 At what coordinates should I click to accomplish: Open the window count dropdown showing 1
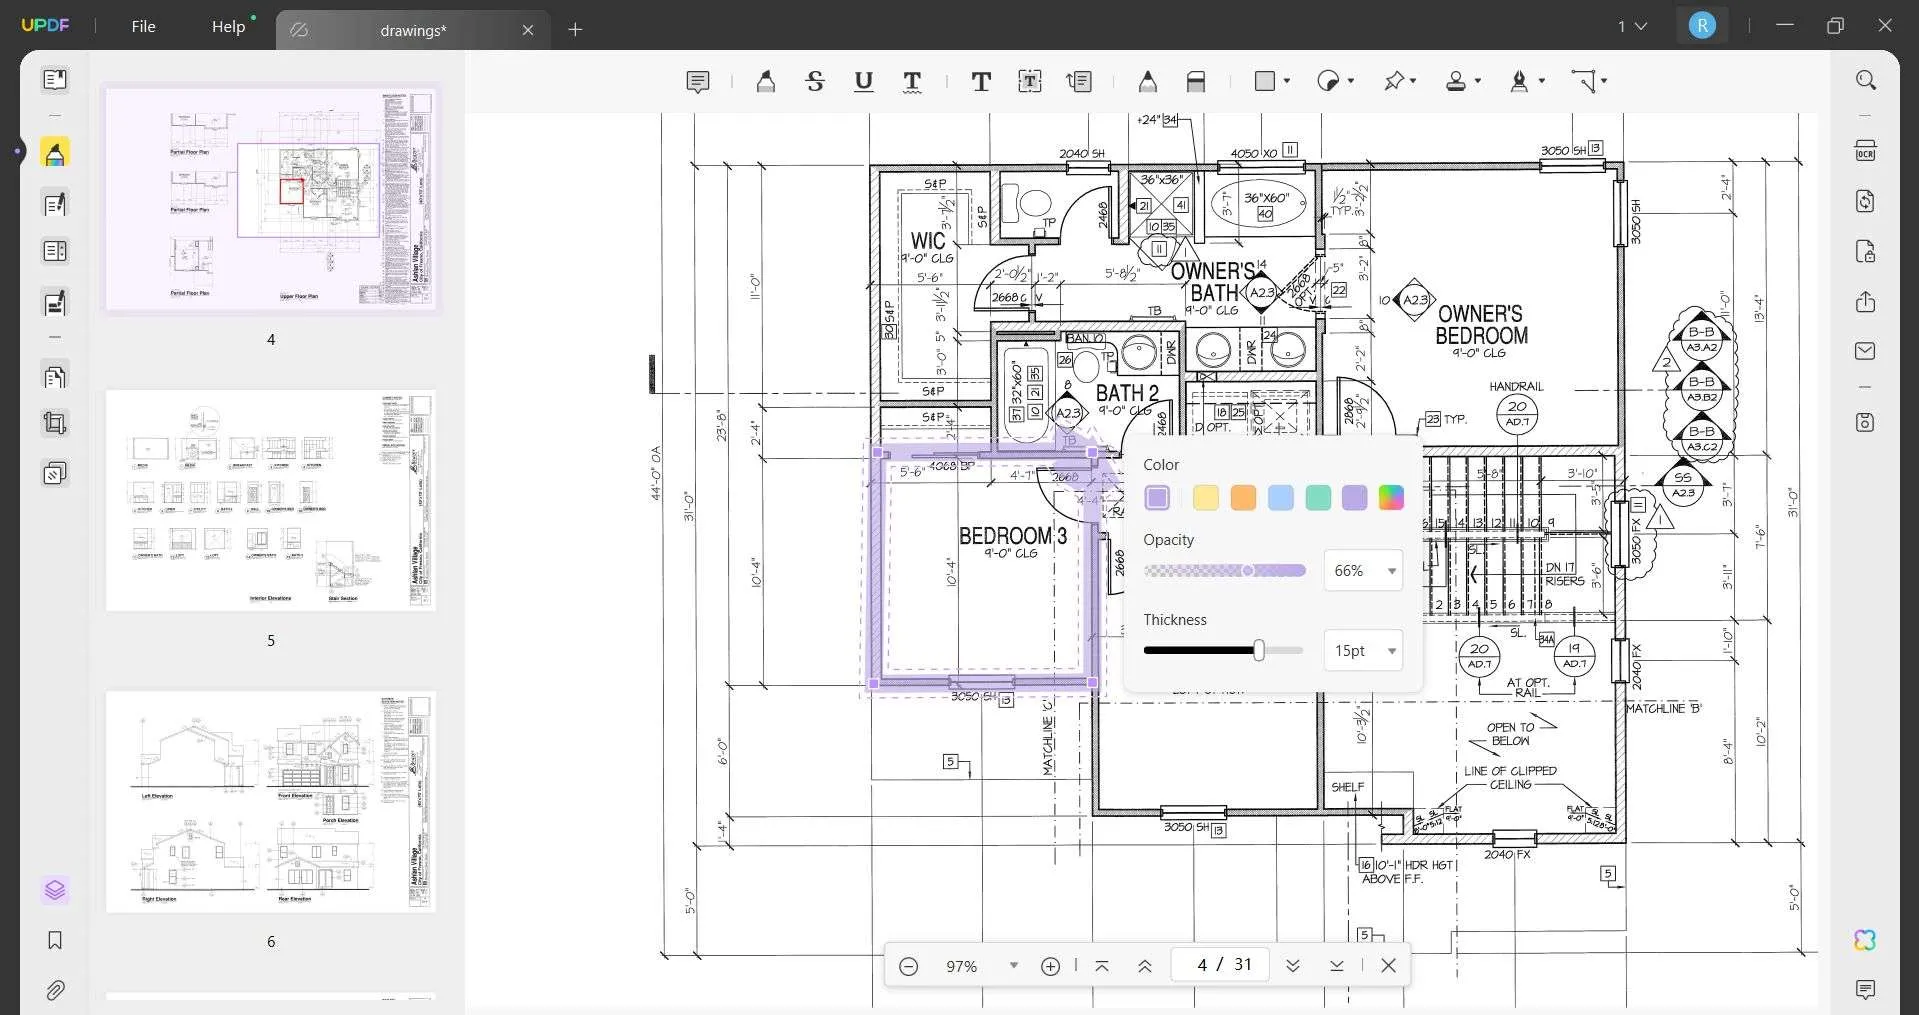[1632, 26]
